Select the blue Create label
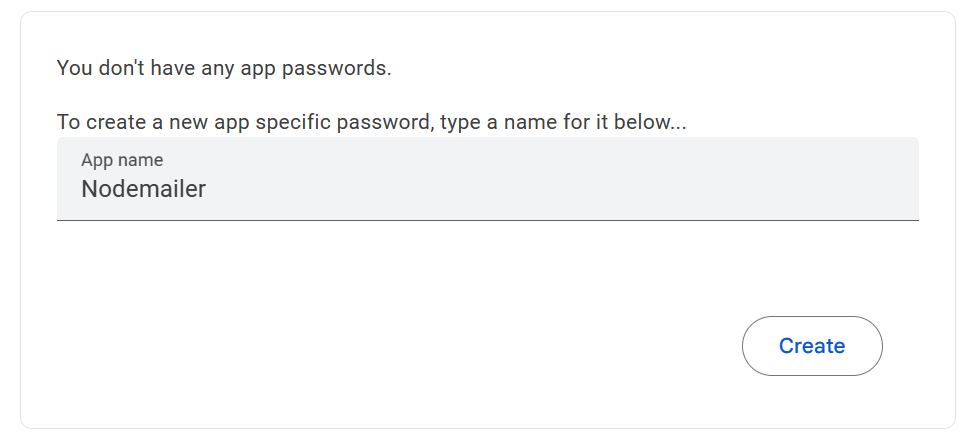Screen dimensions: 969x445 (x=811, y=346)
